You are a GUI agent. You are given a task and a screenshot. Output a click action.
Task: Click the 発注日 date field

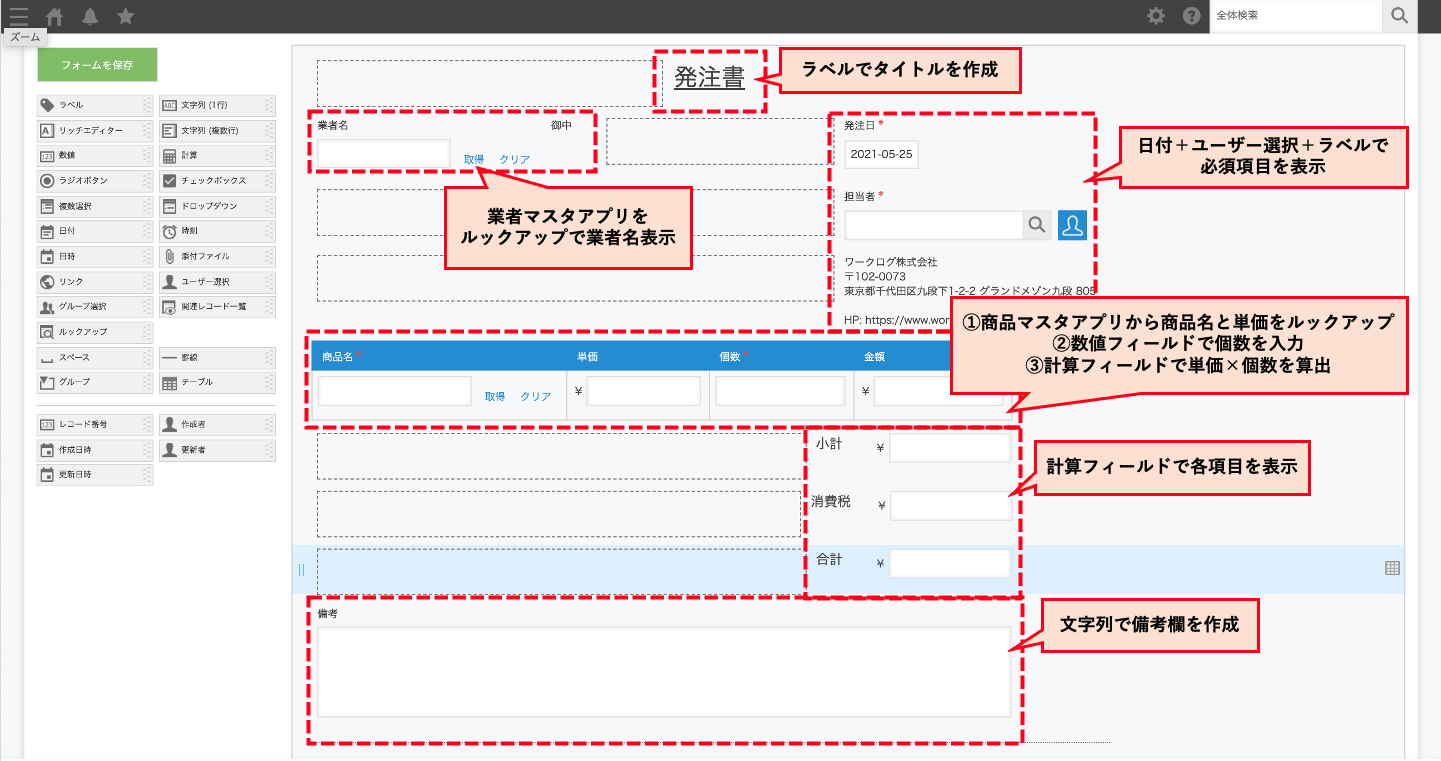click(881, 155)
